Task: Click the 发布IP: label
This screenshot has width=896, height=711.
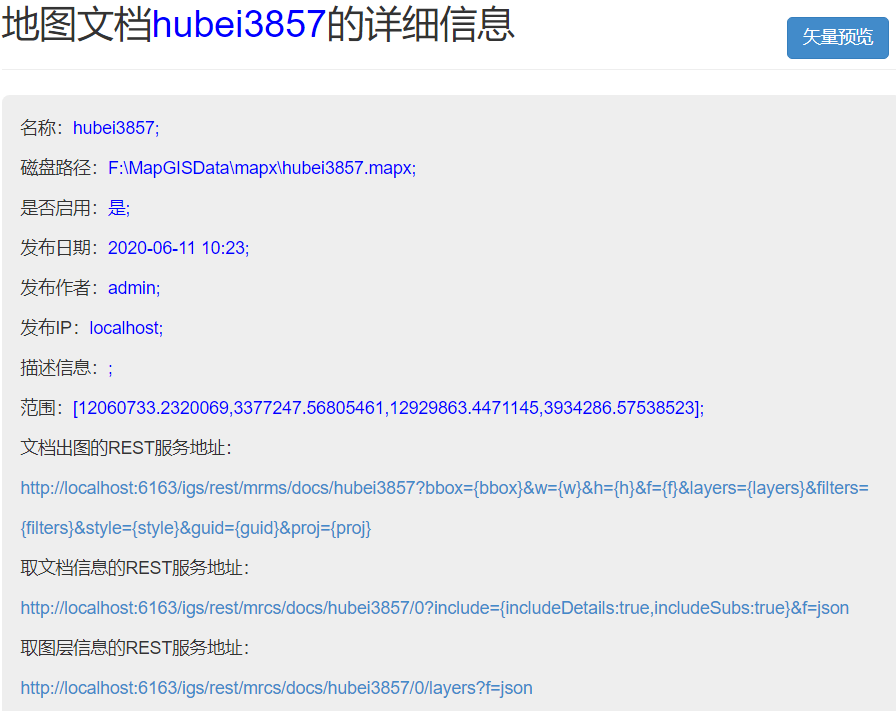Action: [51, 327]
